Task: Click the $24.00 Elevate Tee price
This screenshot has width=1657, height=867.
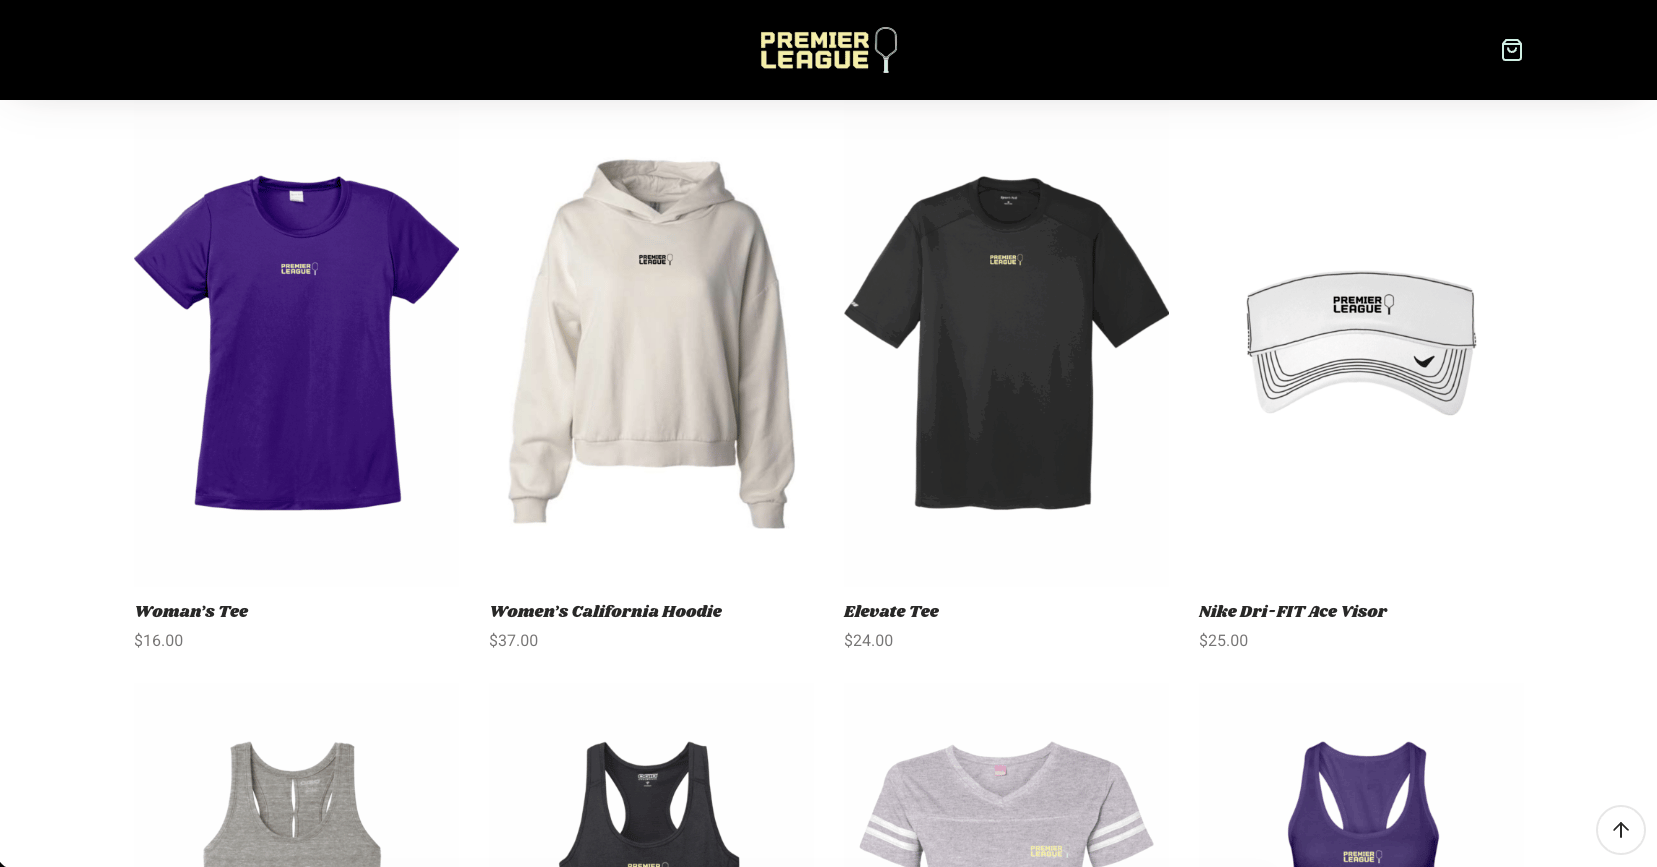Action: pyautogui.click(x=868, y=641)
